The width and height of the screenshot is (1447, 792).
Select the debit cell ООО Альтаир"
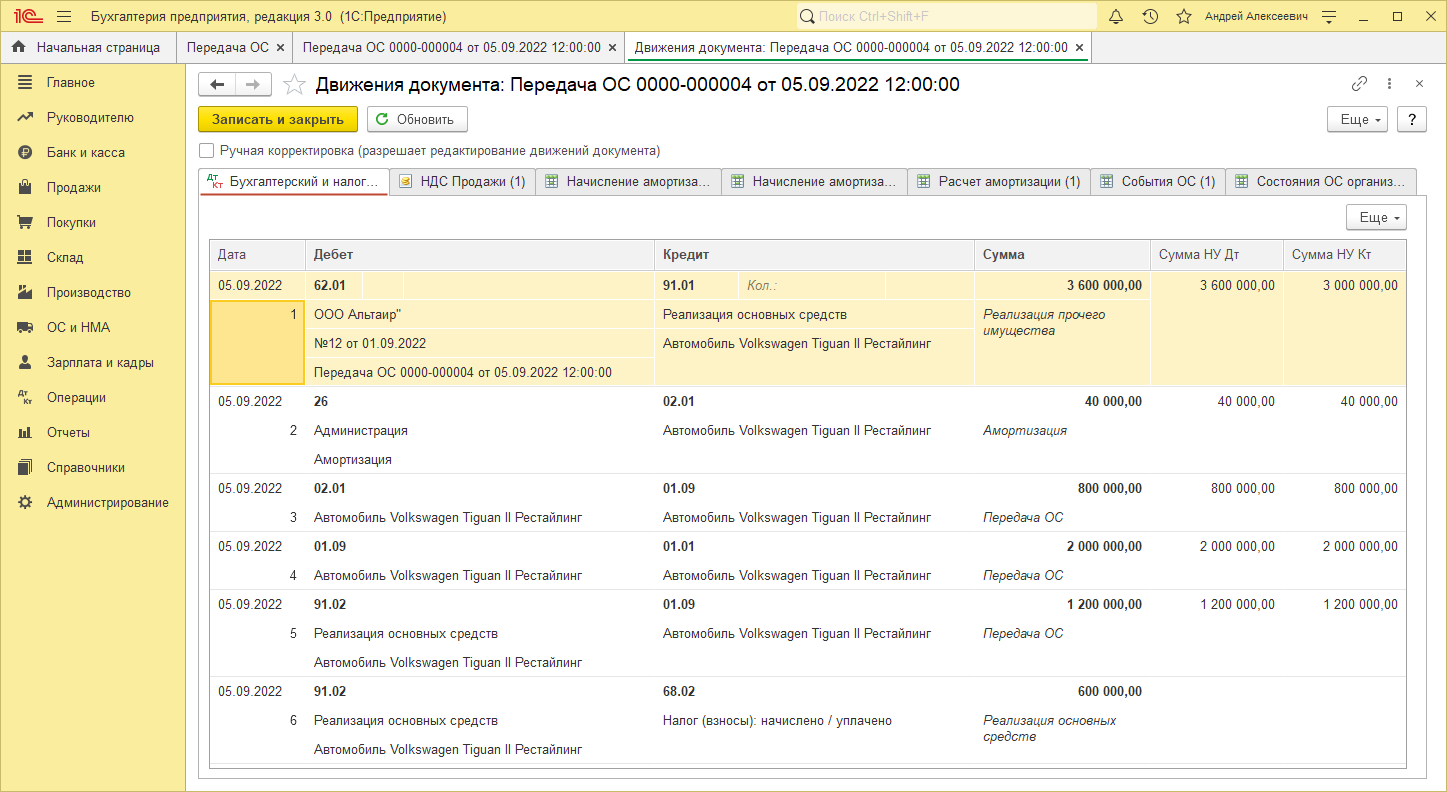point(479,314)
